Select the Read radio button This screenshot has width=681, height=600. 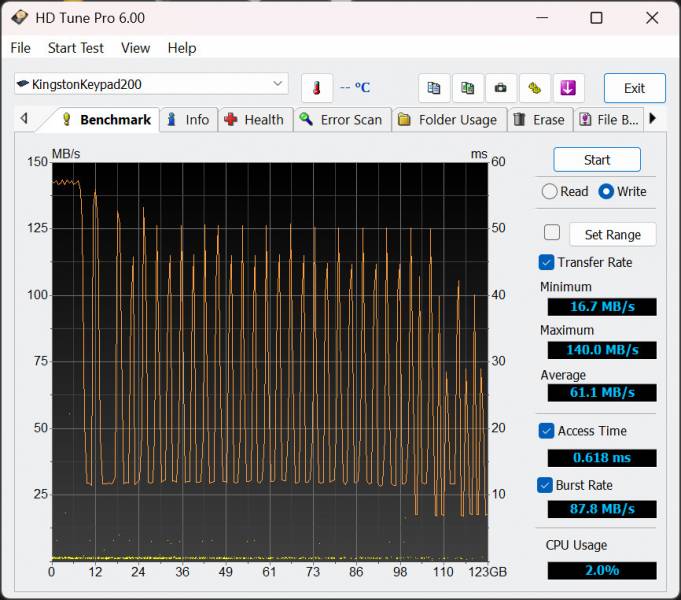(549, 192)
